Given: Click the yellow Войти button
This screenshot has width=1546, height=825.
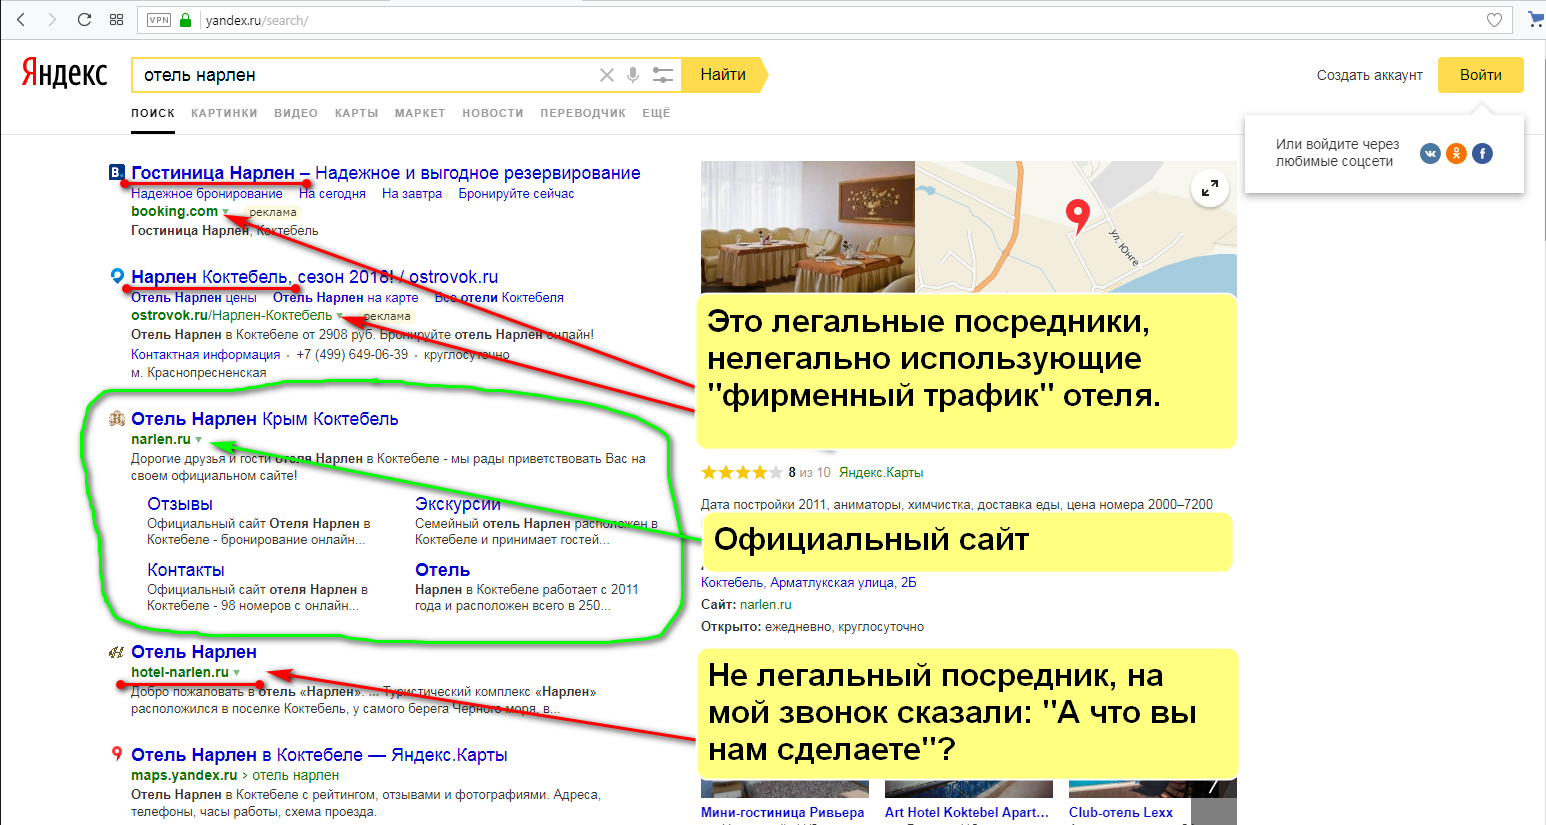Looking at the screenshot, I should tap(1480, 75).
